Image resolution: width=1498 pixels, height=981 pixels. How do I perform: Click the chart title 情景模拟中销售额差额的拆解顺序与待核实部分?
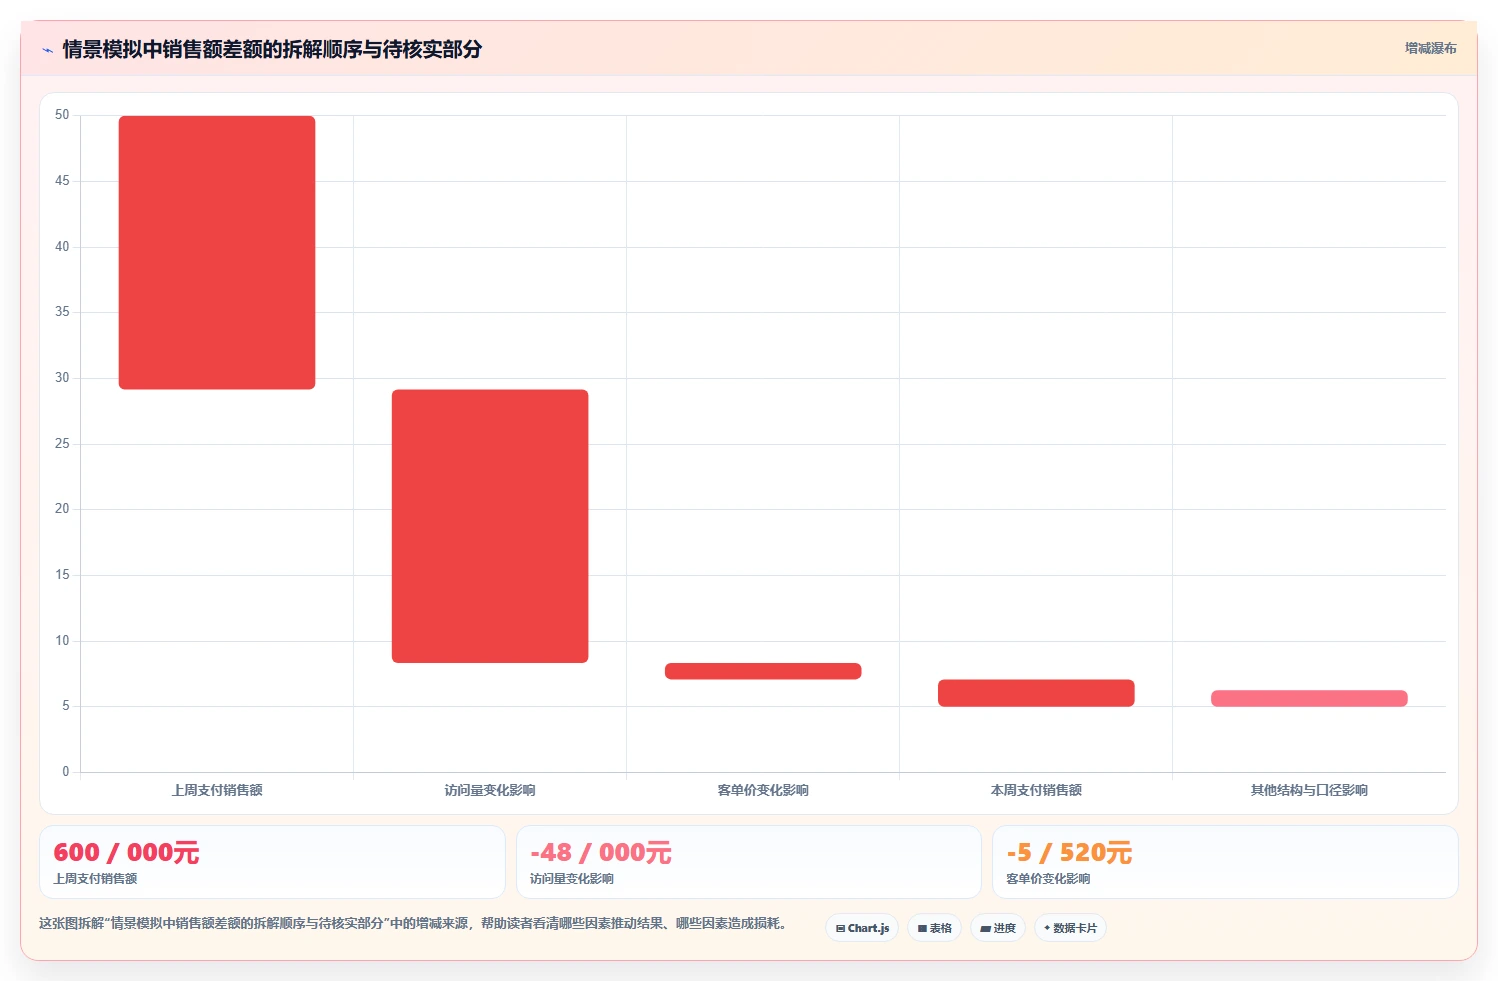(x=272, y=49)
